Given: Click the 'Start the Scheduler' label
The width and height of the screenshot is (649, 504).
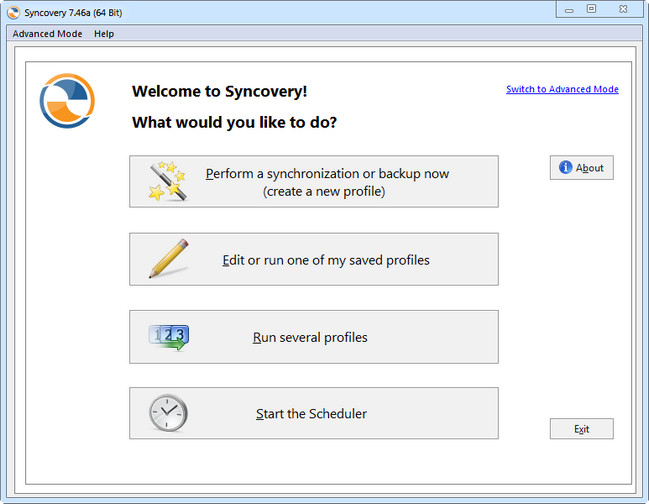Looking at the screenshot, I should (311, 414).
